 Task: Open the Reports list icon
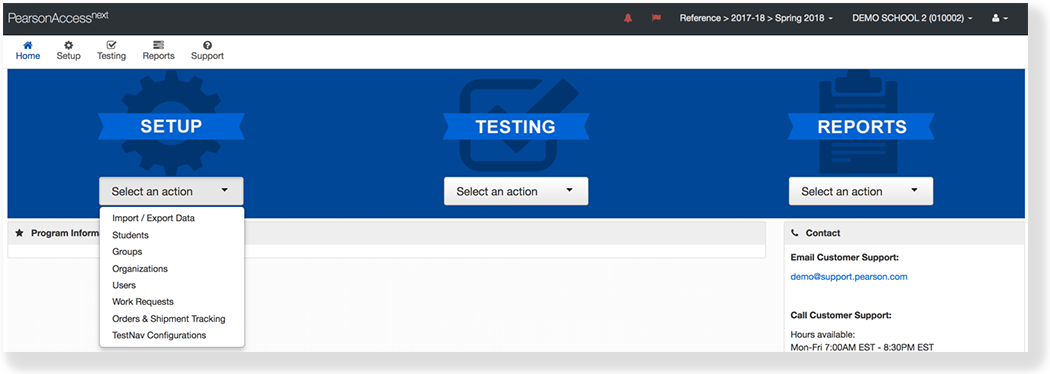point(158,45)
